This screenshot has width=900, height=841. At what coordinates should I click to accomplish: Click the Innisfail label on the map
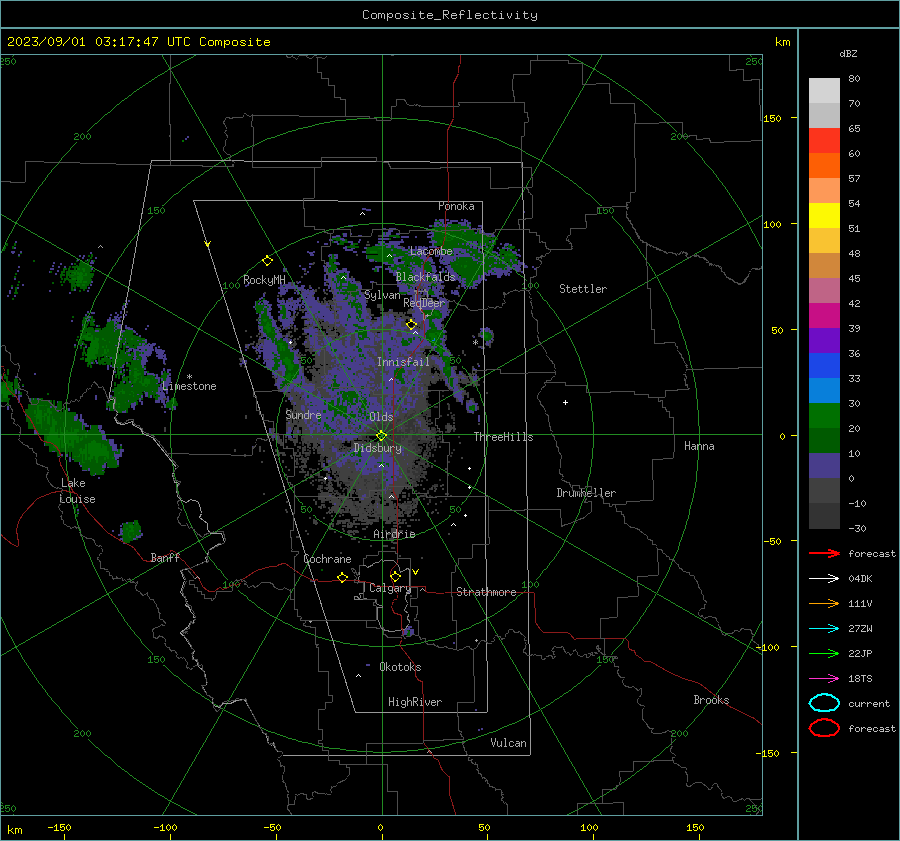click(x=403, y=362)
